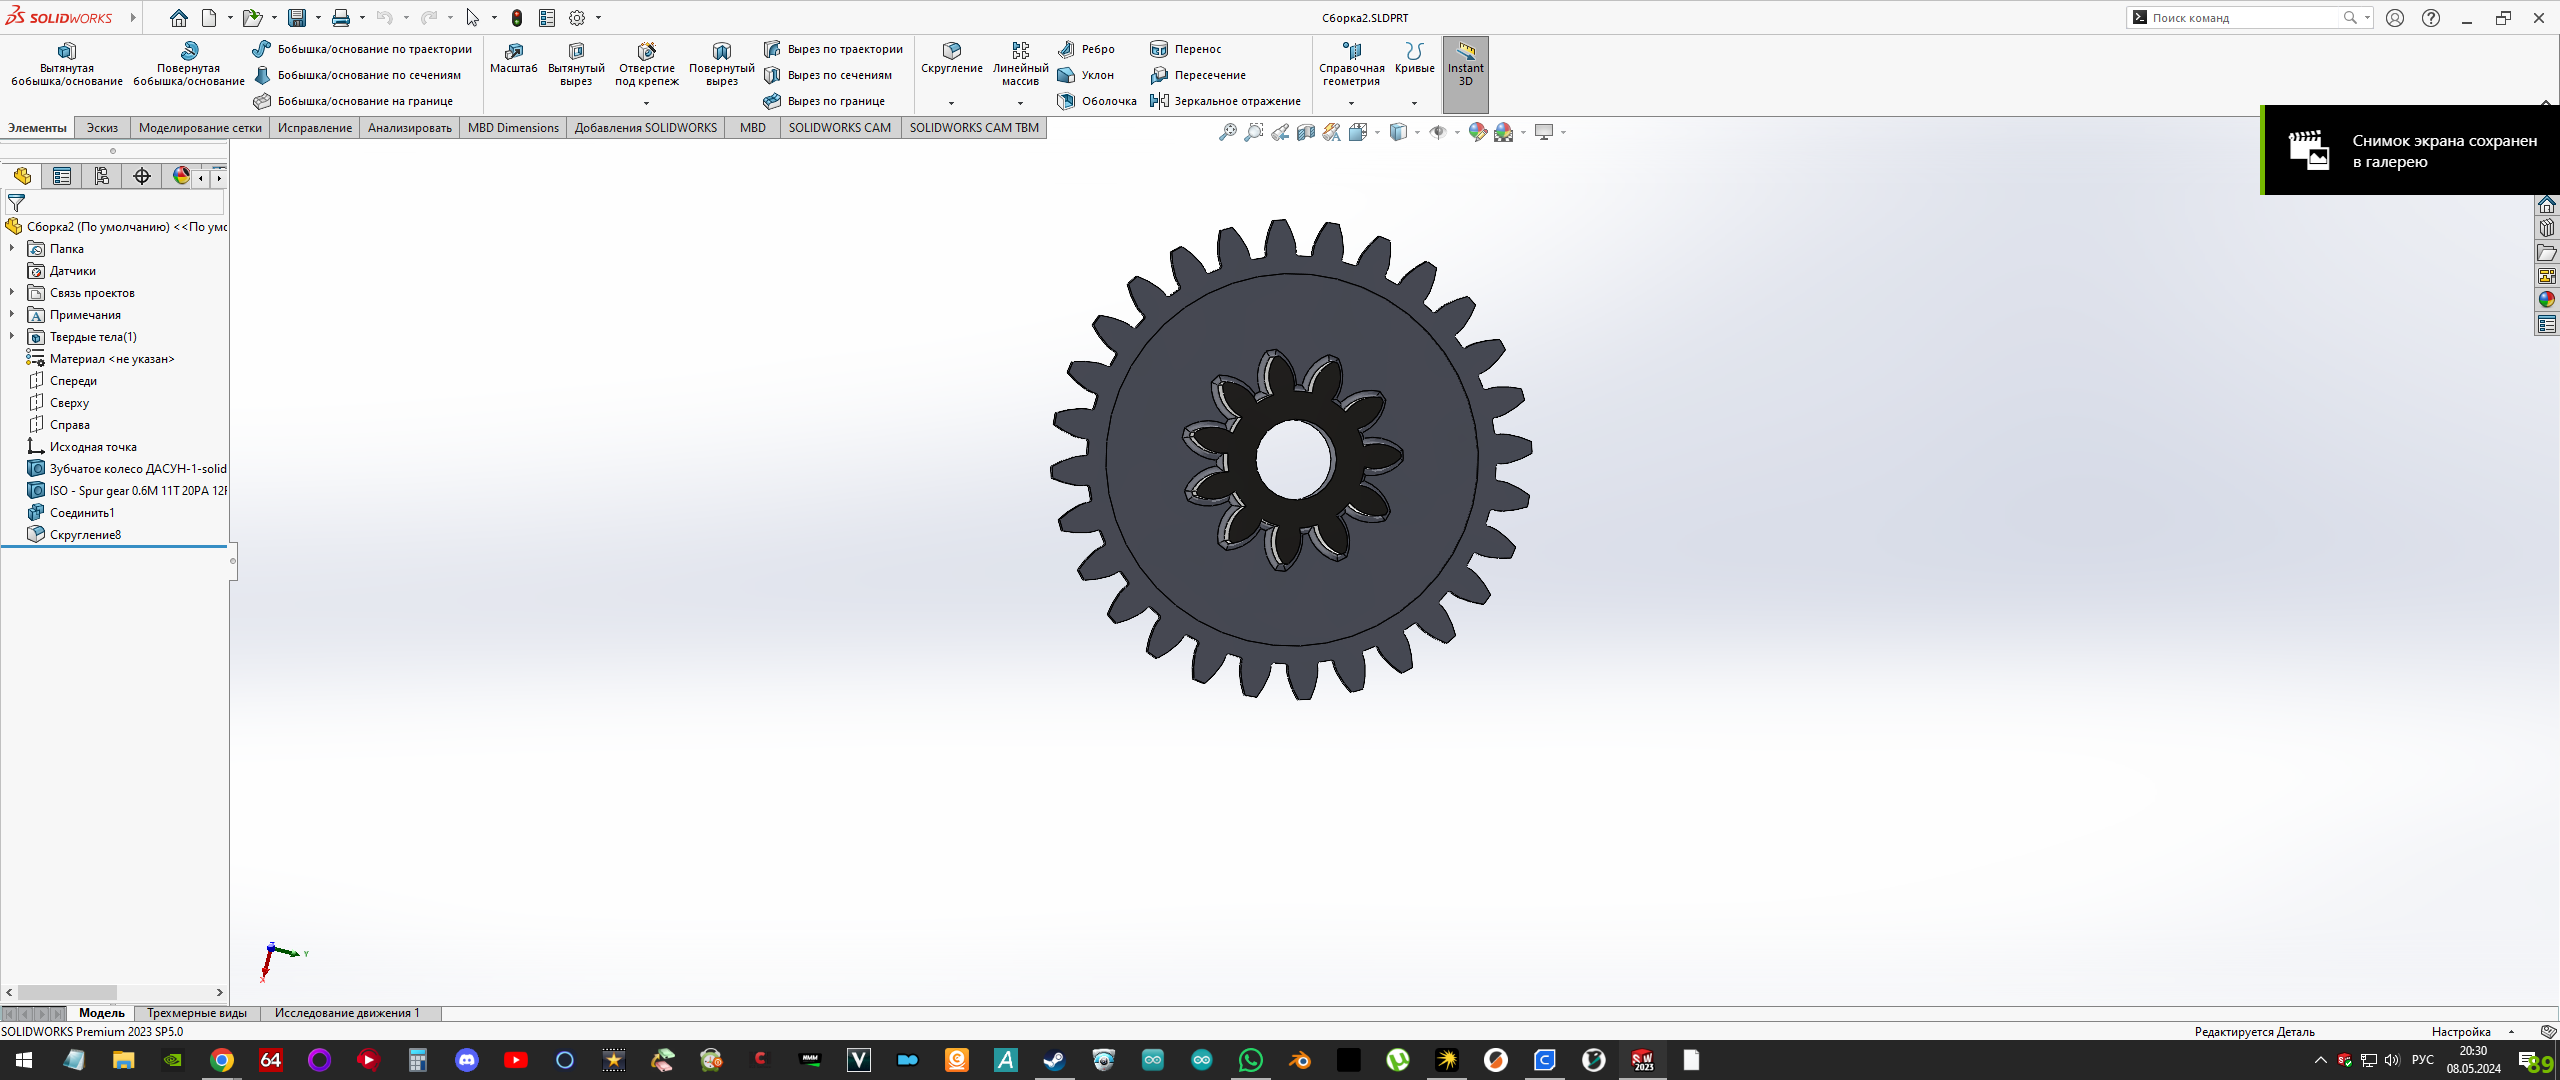Toggle the rebuild traffic light icon
2560x1080 pixels.
tap(517, 18)
